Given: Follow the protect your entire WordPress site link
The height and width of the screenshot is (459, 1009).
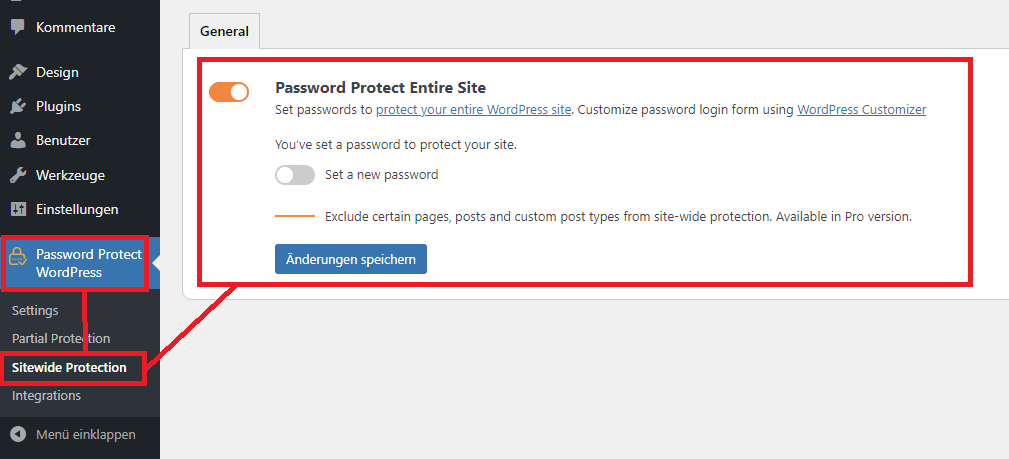Looking at the screenshot, I should pos(473,110).
